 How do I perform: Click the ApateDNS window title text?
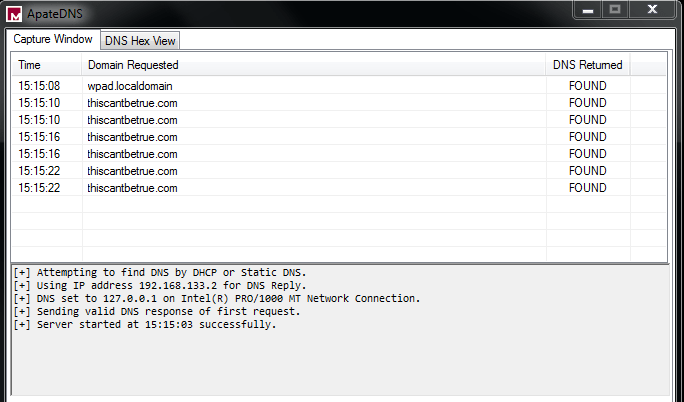coord(62,14)
